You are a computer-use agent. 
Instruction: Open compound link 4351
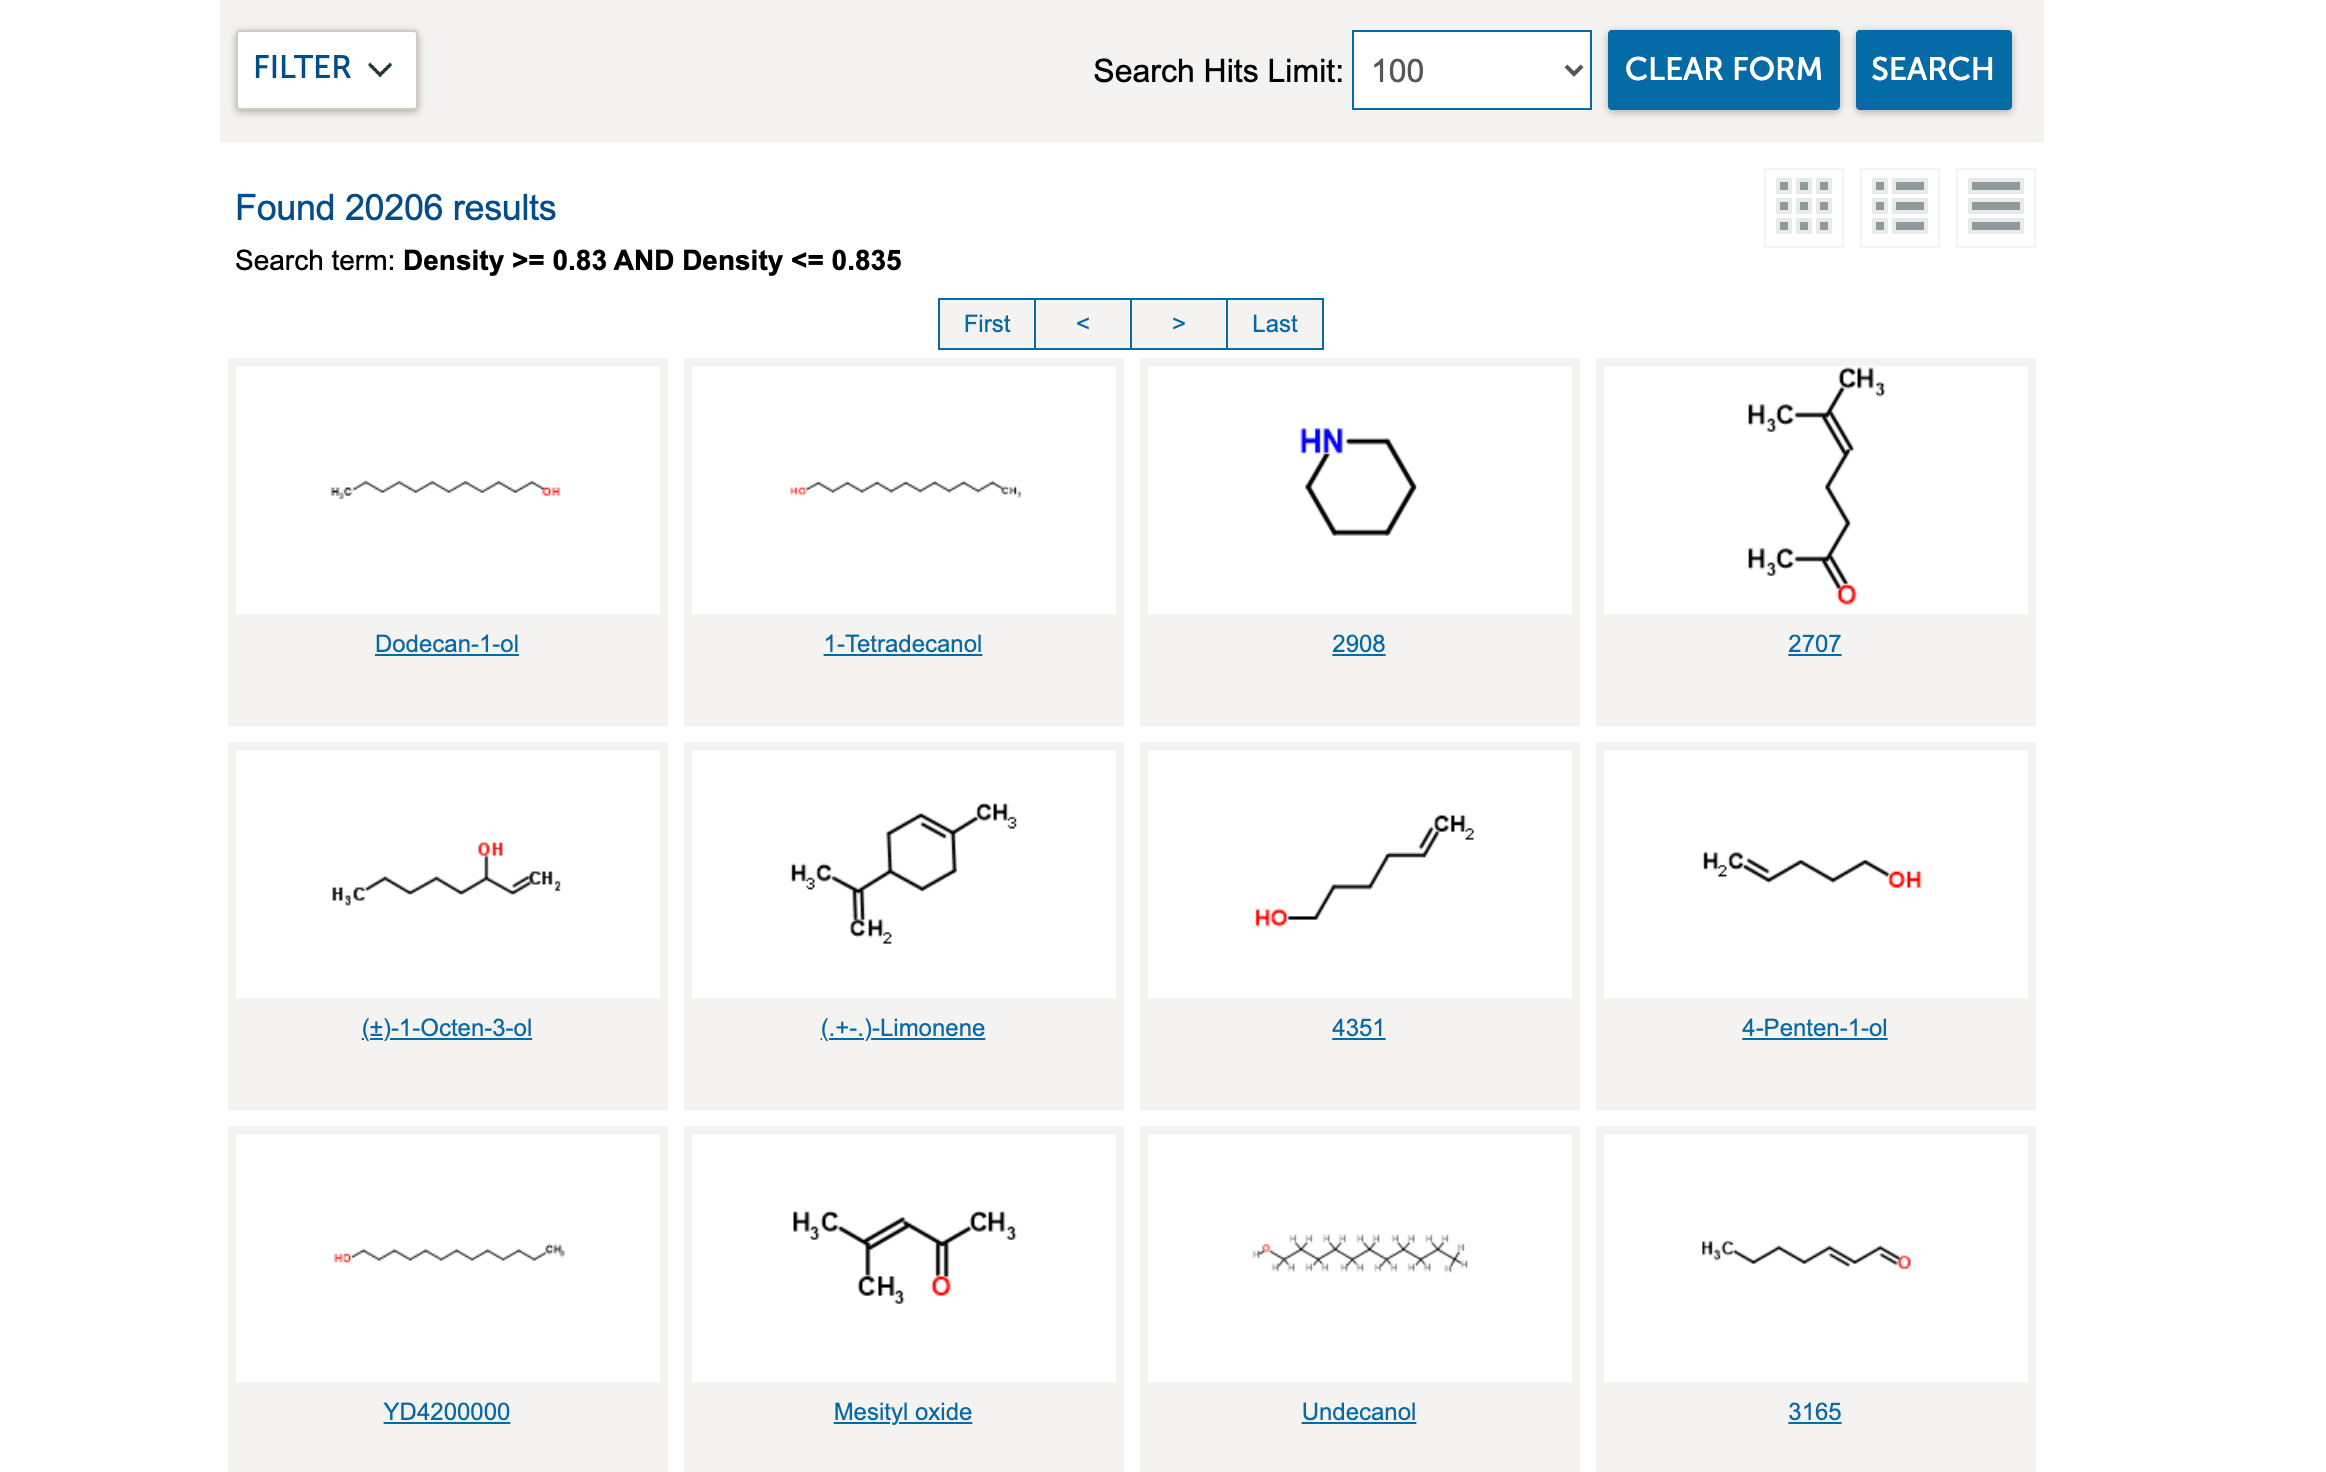click(1359, 1028)
